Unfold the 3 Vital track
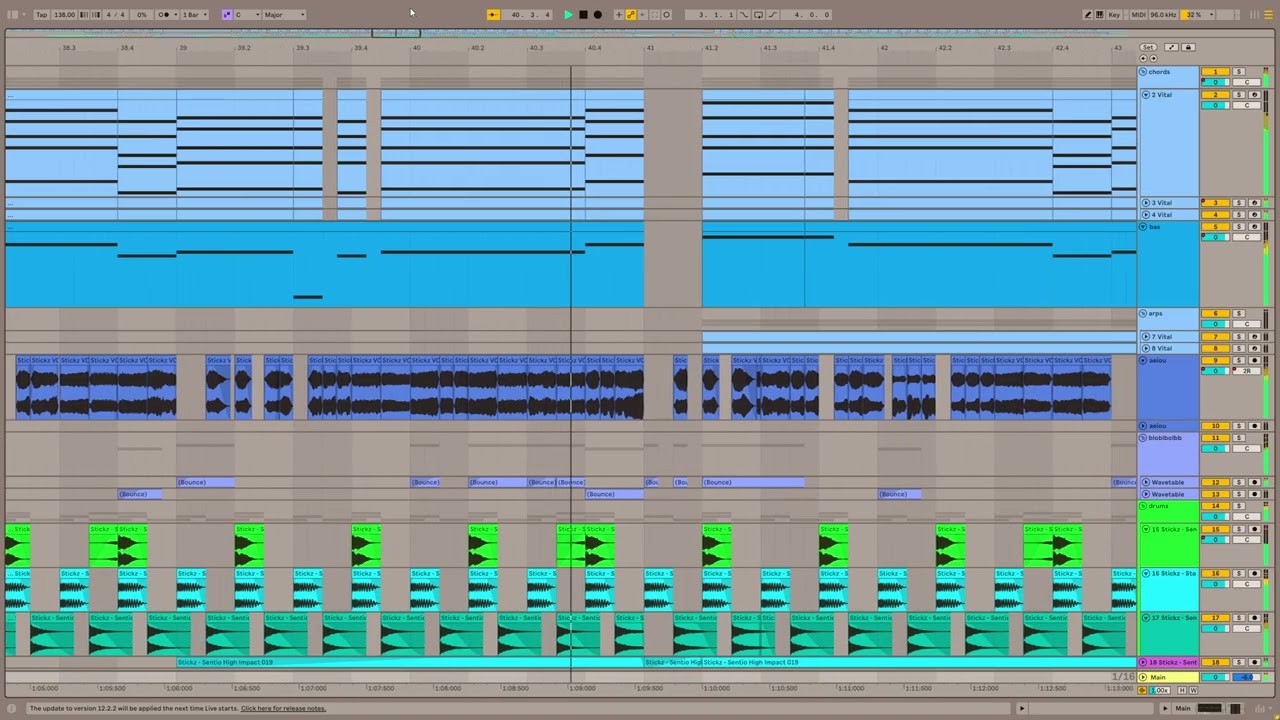 pos(1146,203)
